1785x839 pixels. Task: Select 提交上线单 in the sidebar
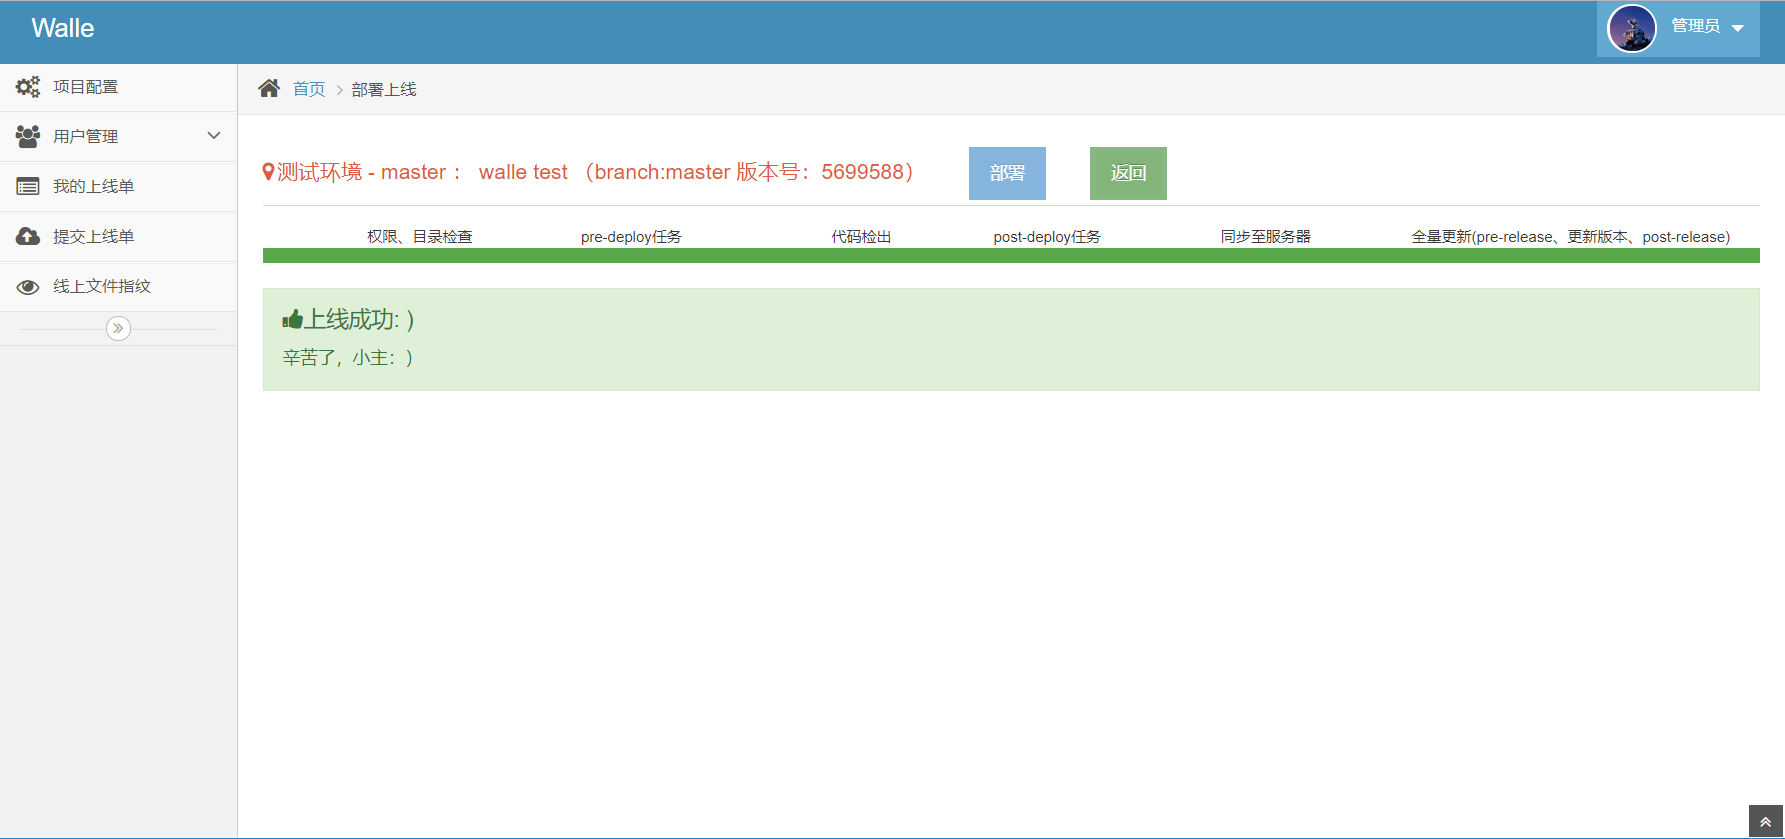pyautogui.click(x=118, y=236)
